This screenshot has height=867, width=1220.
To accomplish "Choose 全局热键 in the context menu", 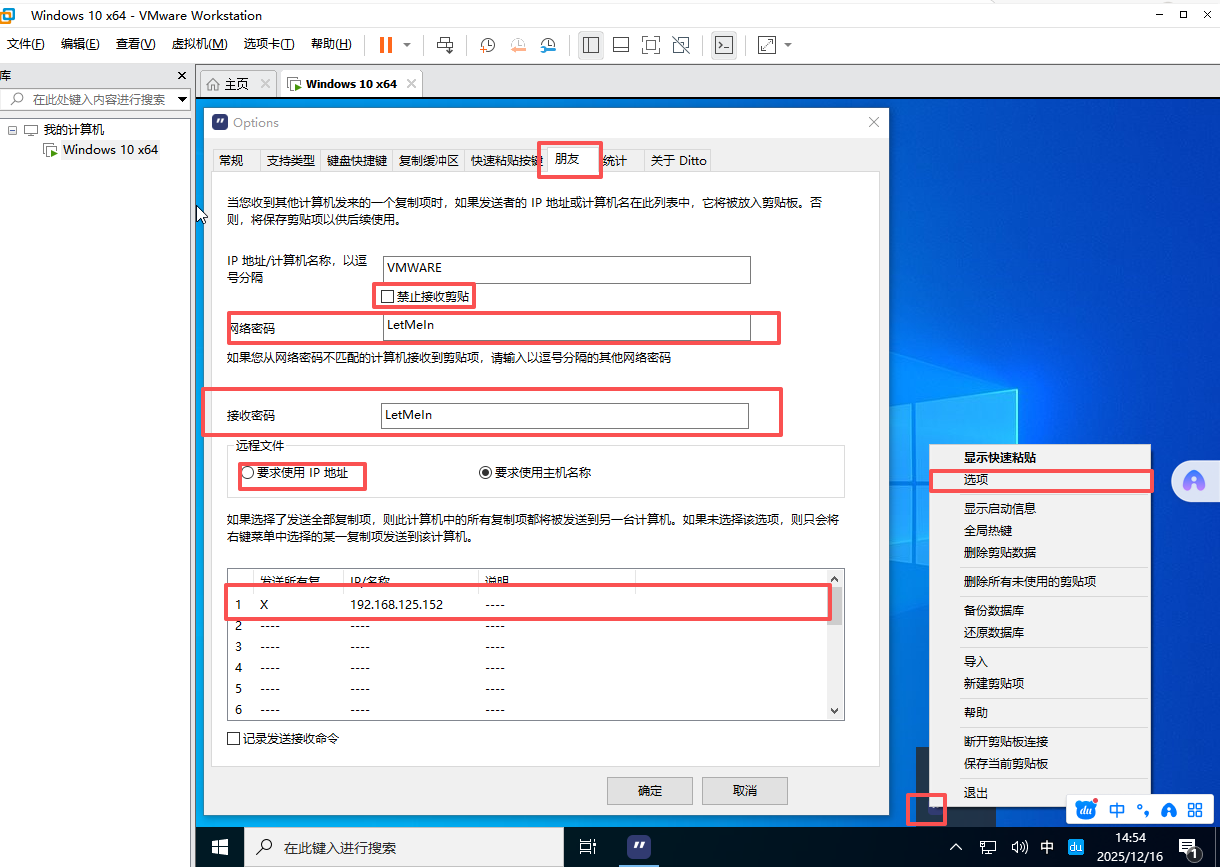I will 1040,530.
